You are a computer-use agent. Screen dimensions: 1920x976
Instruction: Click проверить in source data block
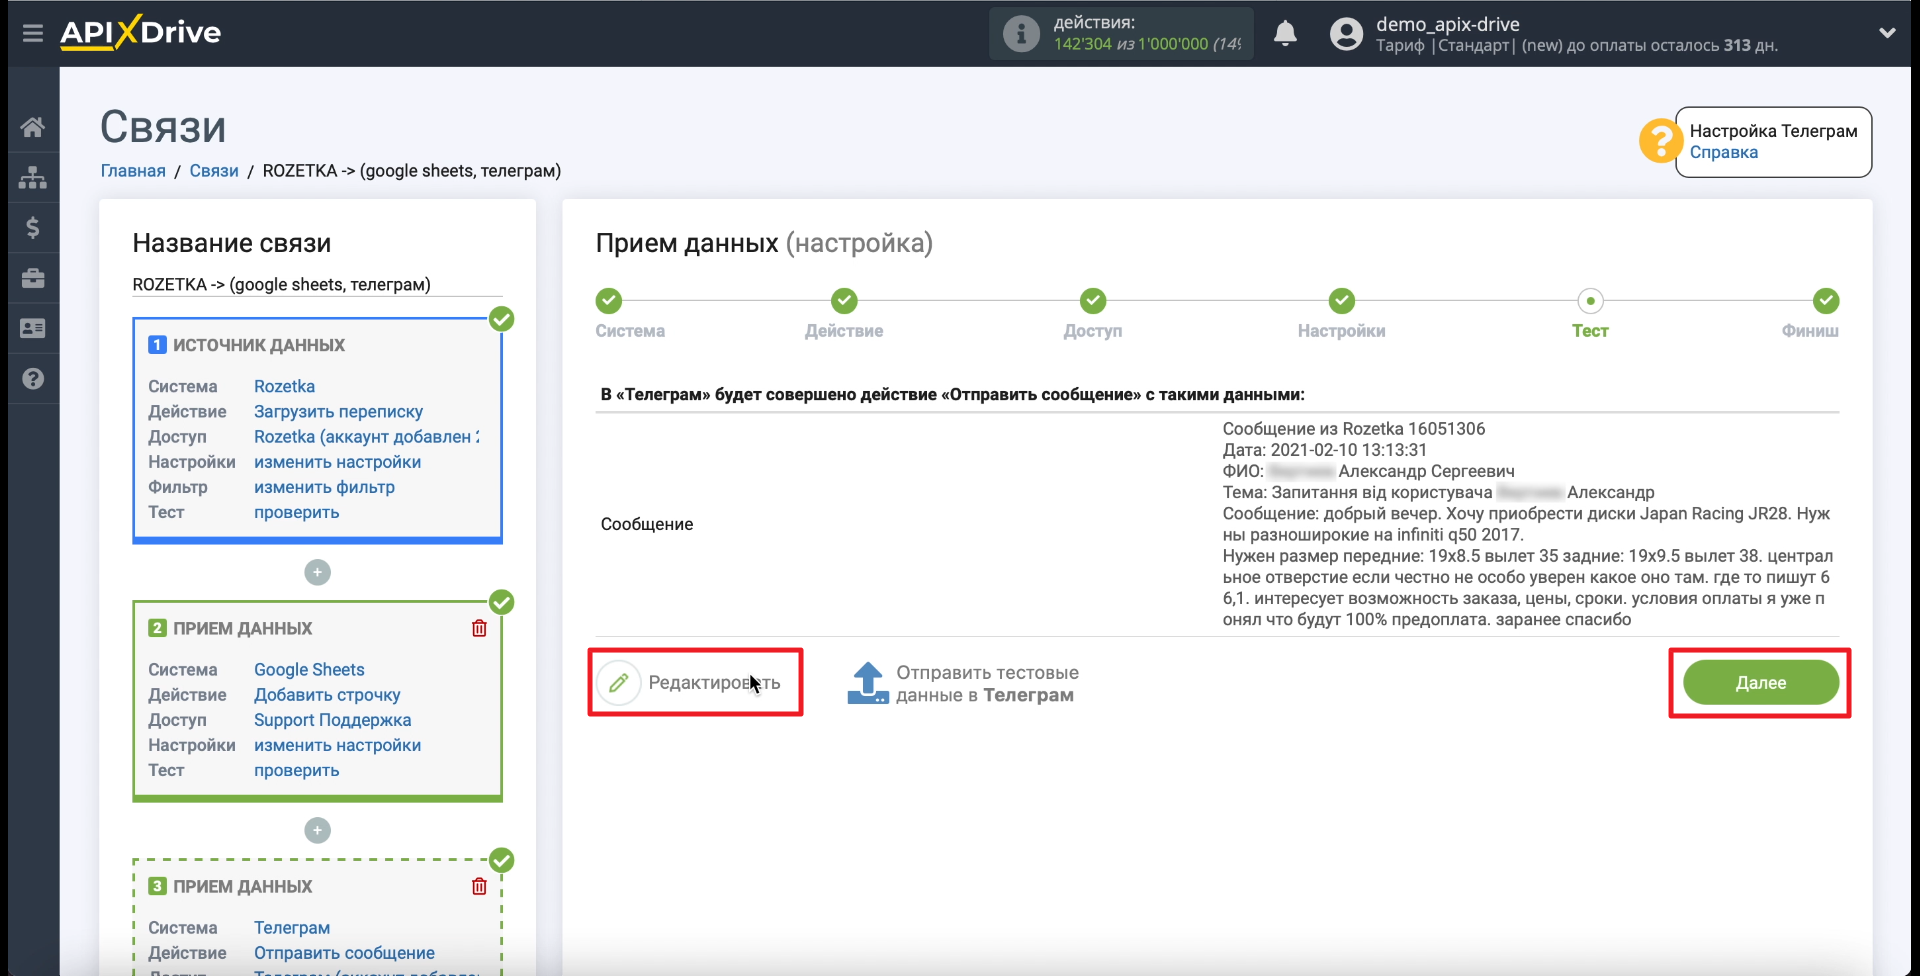pos(296,512)
